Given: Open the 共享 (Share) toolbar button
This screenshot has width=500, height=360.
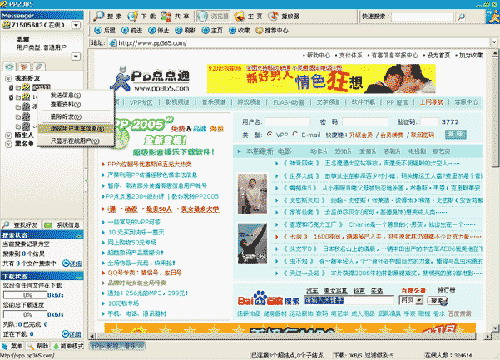Looking at the screenshot, I should (x=175, y=16).
